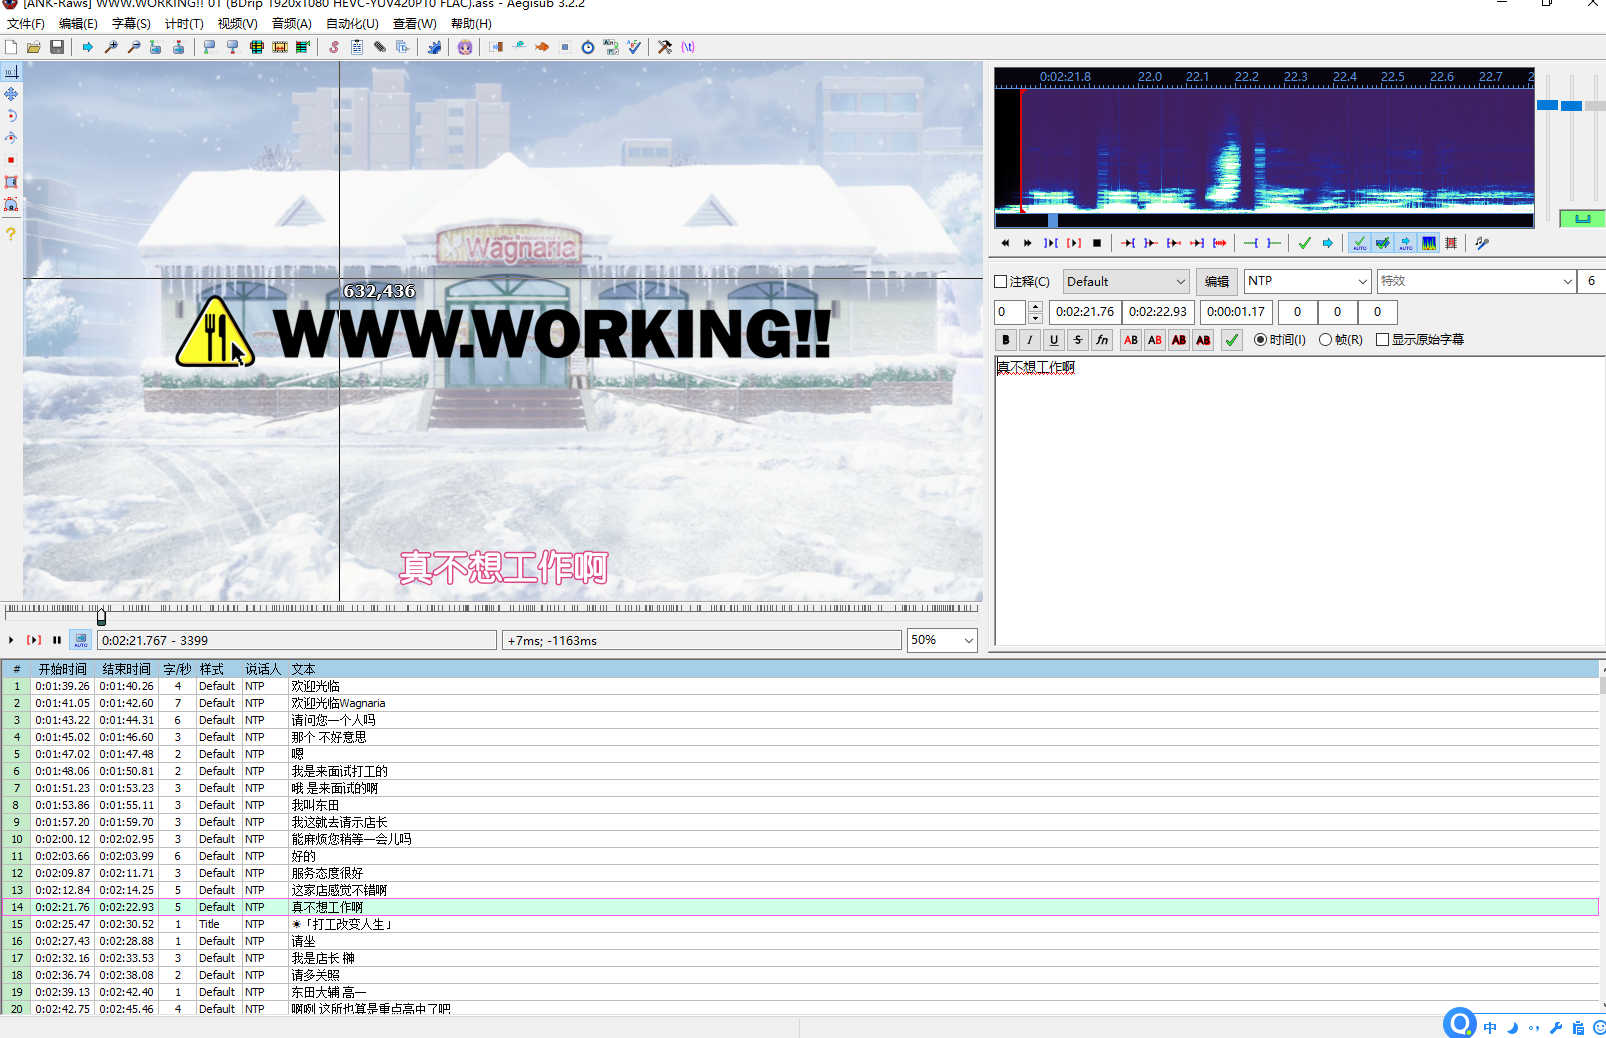Zoom out the video with magnifier minus
This screenshot has height=1038, width=1606.
pos(134,47)
